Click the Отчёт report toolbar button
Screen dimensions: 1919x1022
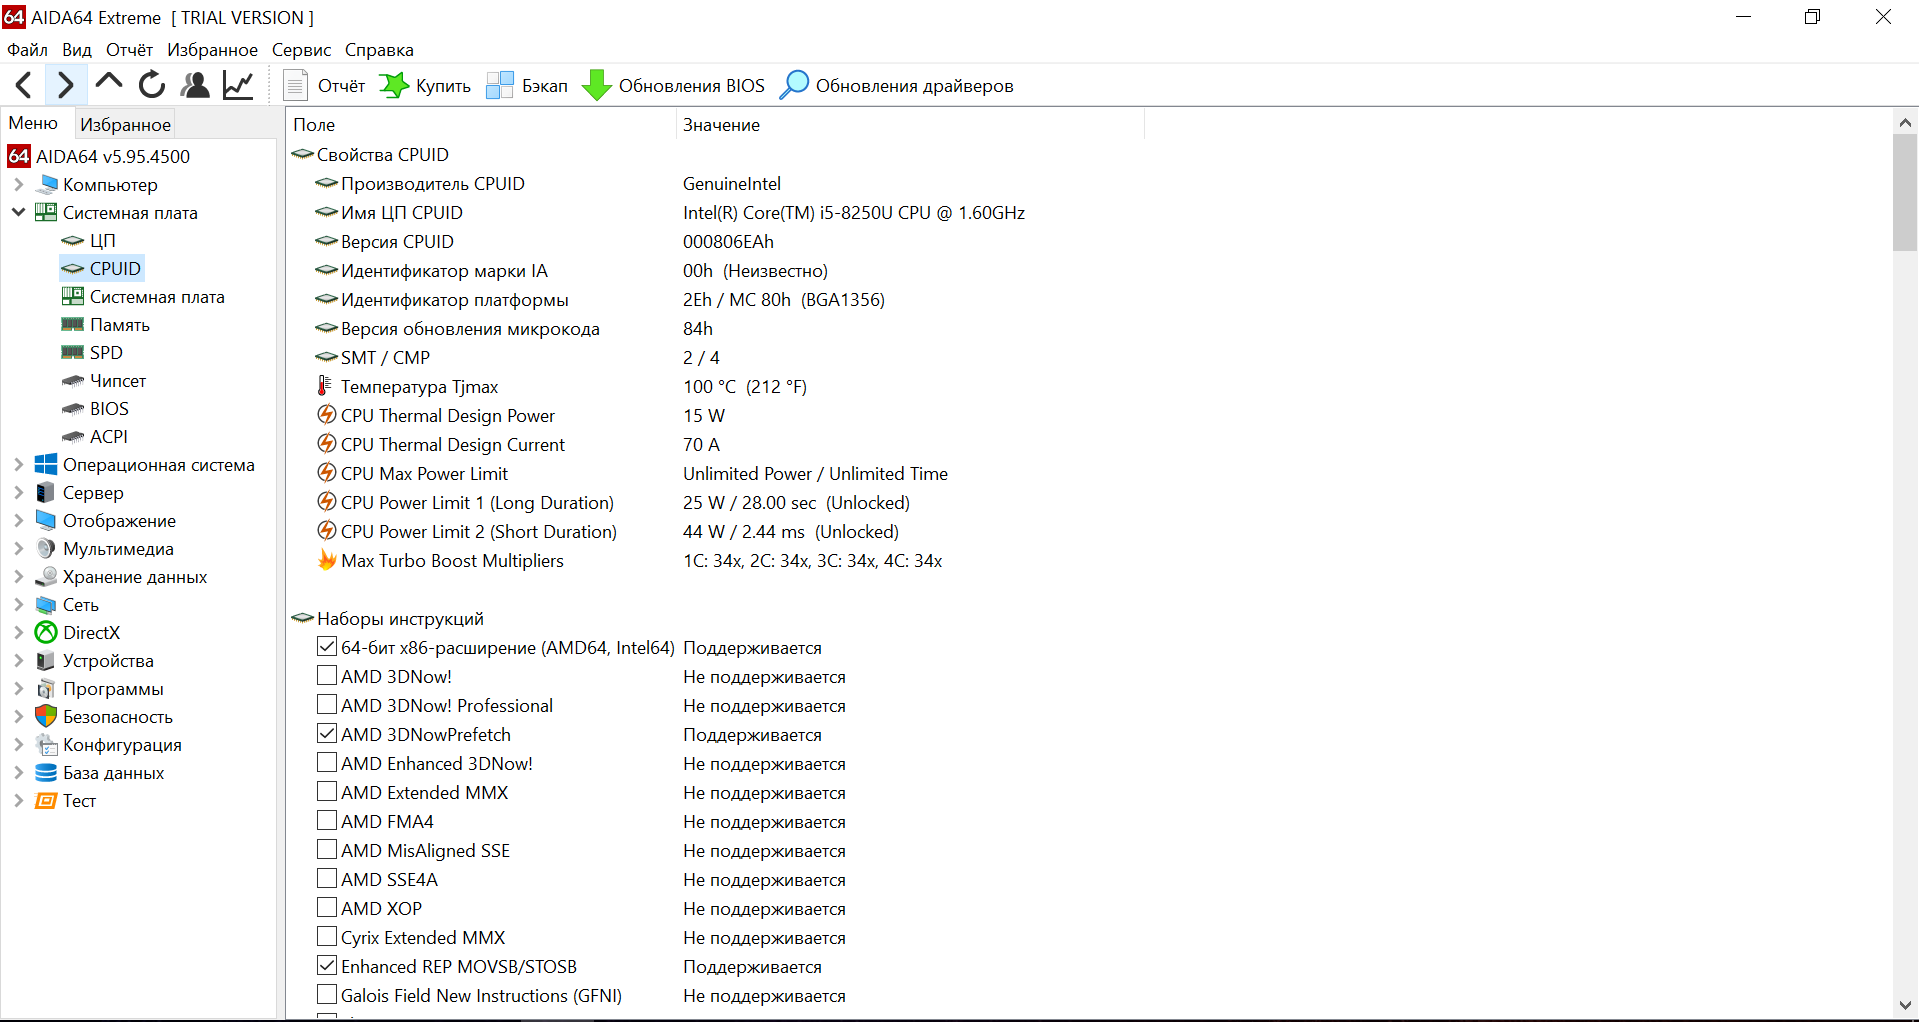324,86
